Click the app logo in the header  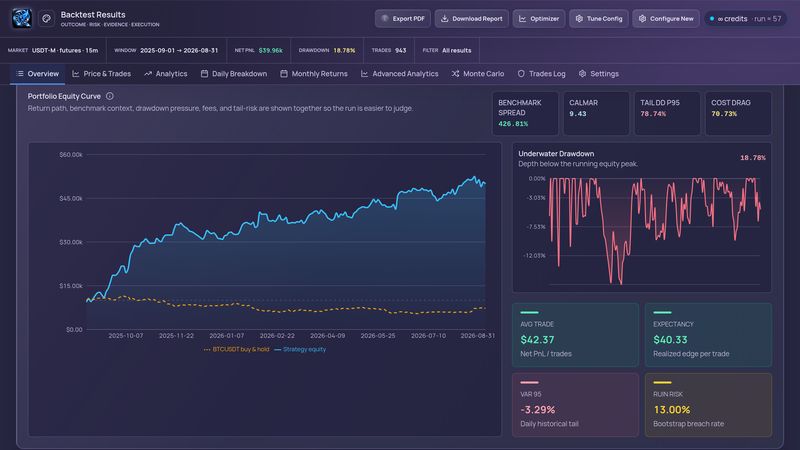[22, 18]
